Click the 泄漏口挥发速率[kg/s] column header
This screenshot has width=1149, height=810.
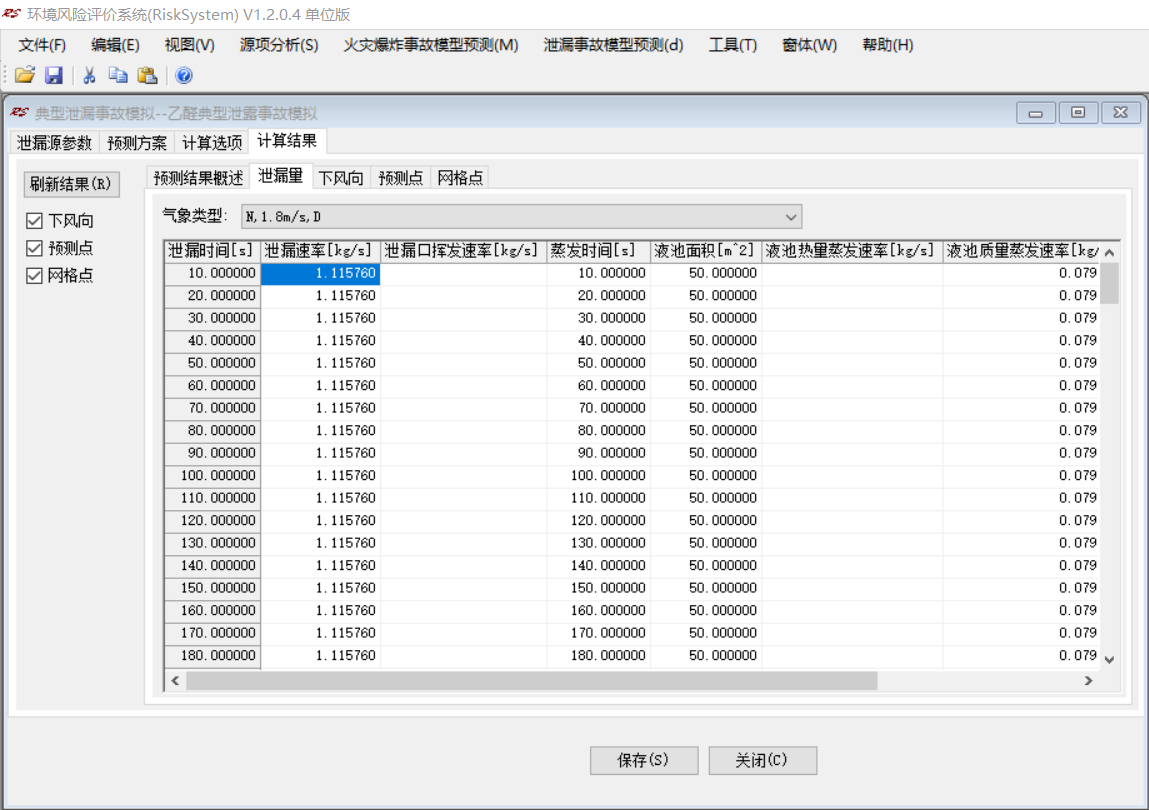click(x=463, y=251)
